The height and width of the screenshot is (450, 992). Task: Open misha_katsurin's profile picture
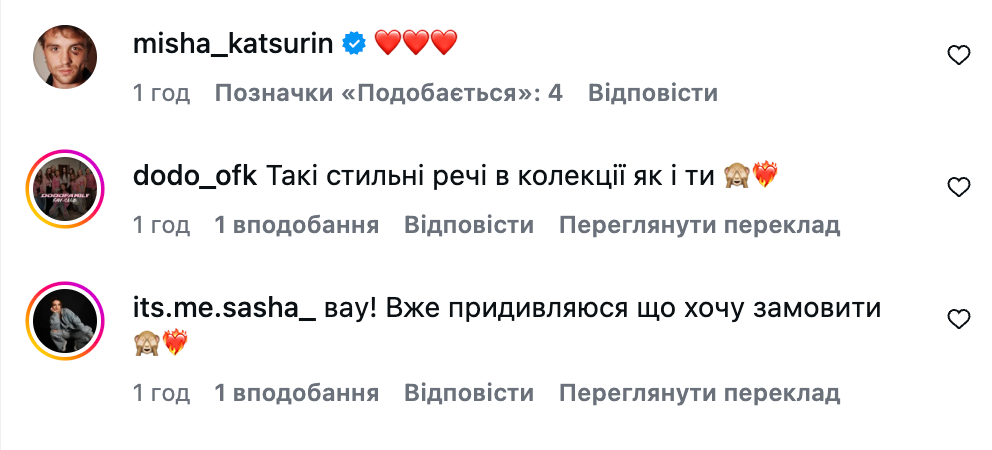click(66, 56)
